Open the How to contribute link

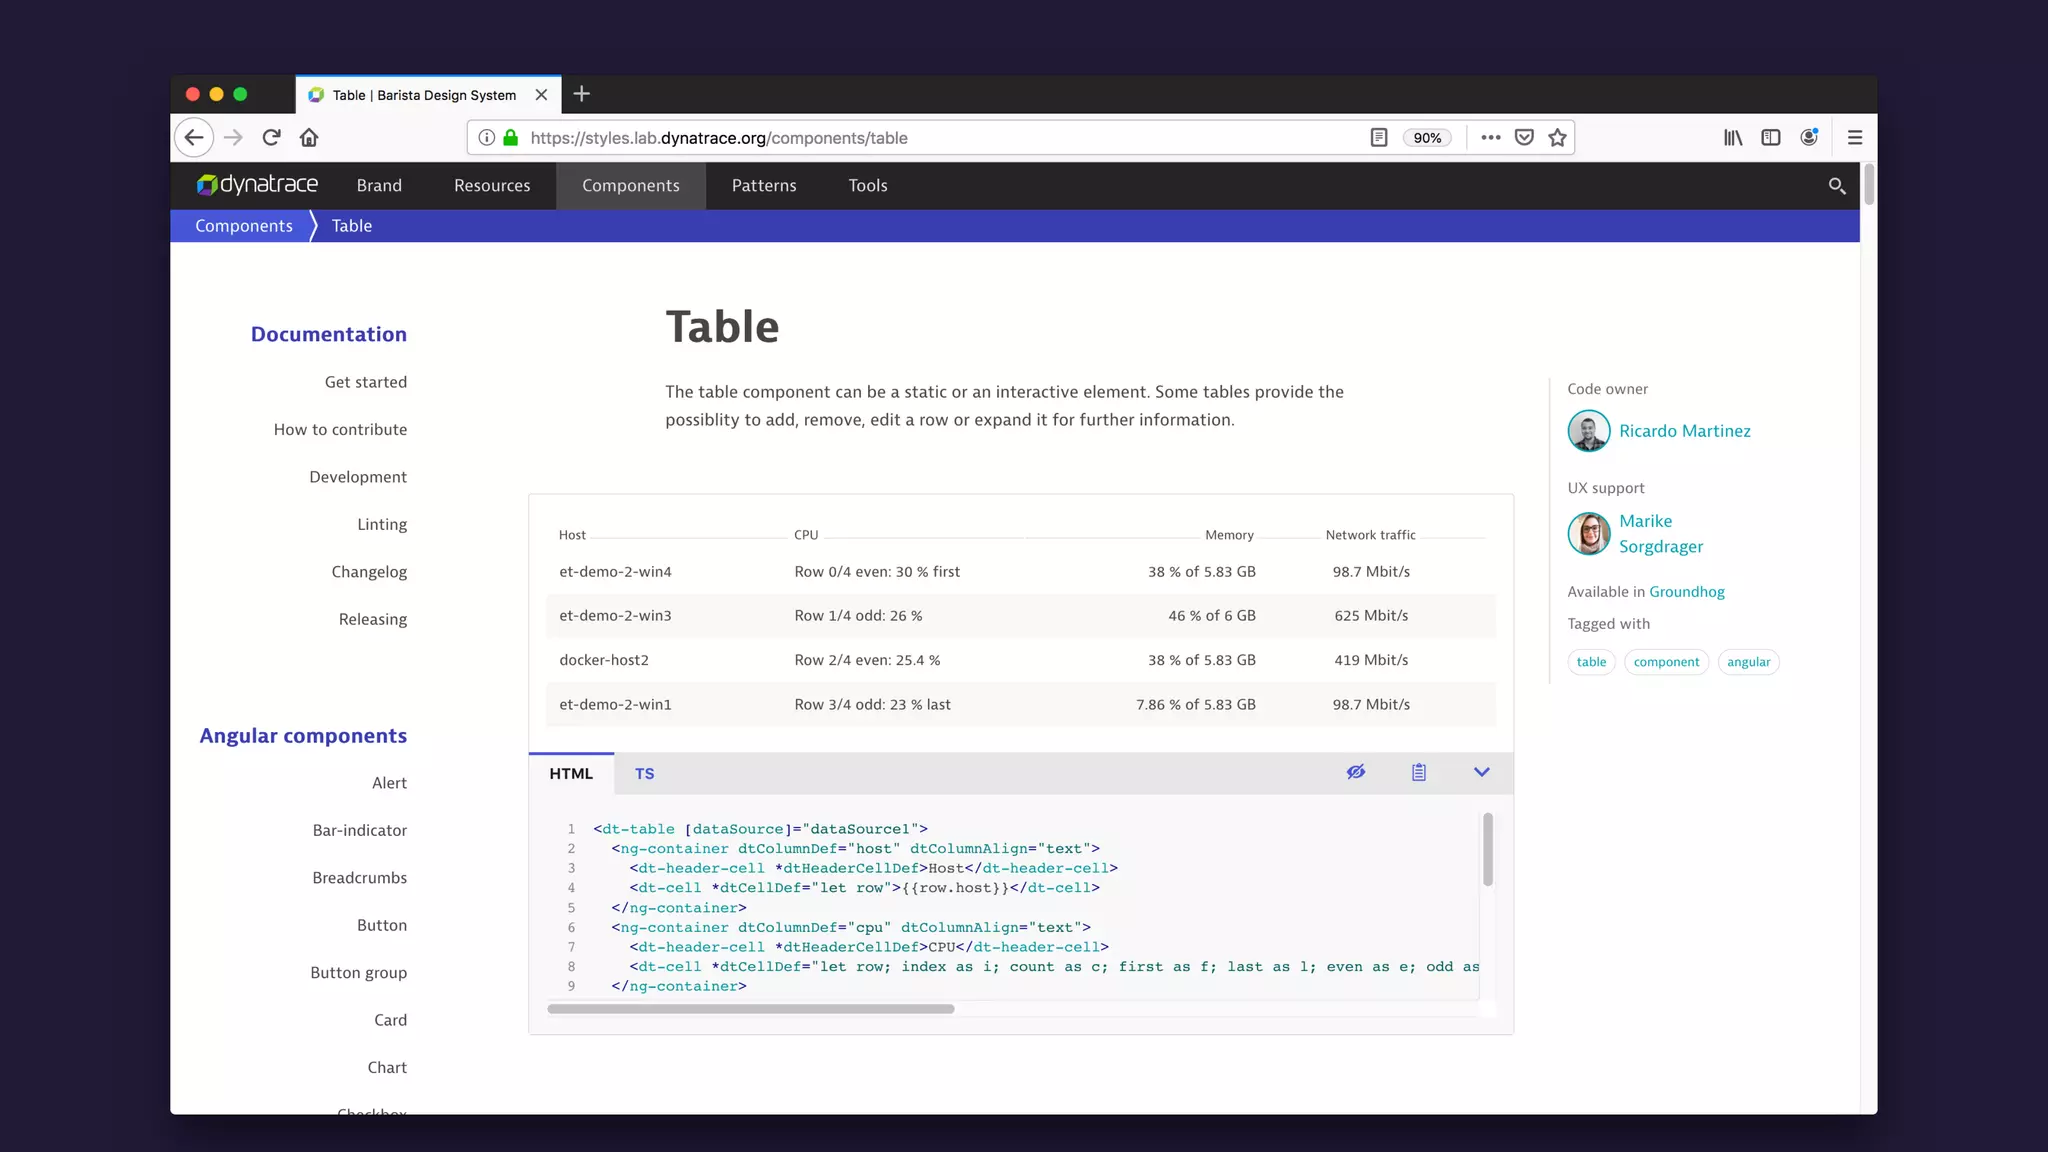340,430
